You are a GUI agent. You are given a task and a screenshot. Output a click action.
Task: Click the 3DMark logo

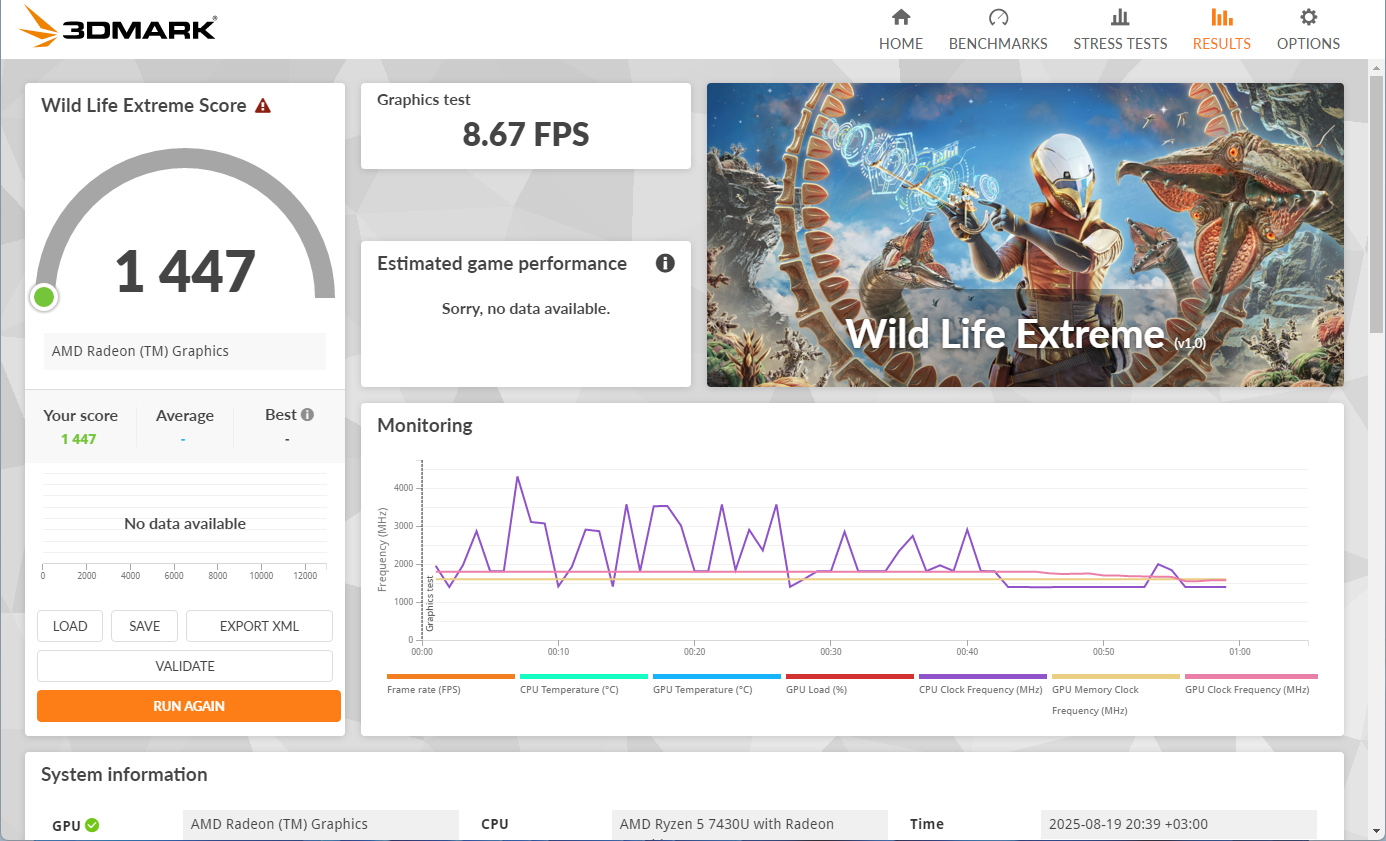click(117, 27)
